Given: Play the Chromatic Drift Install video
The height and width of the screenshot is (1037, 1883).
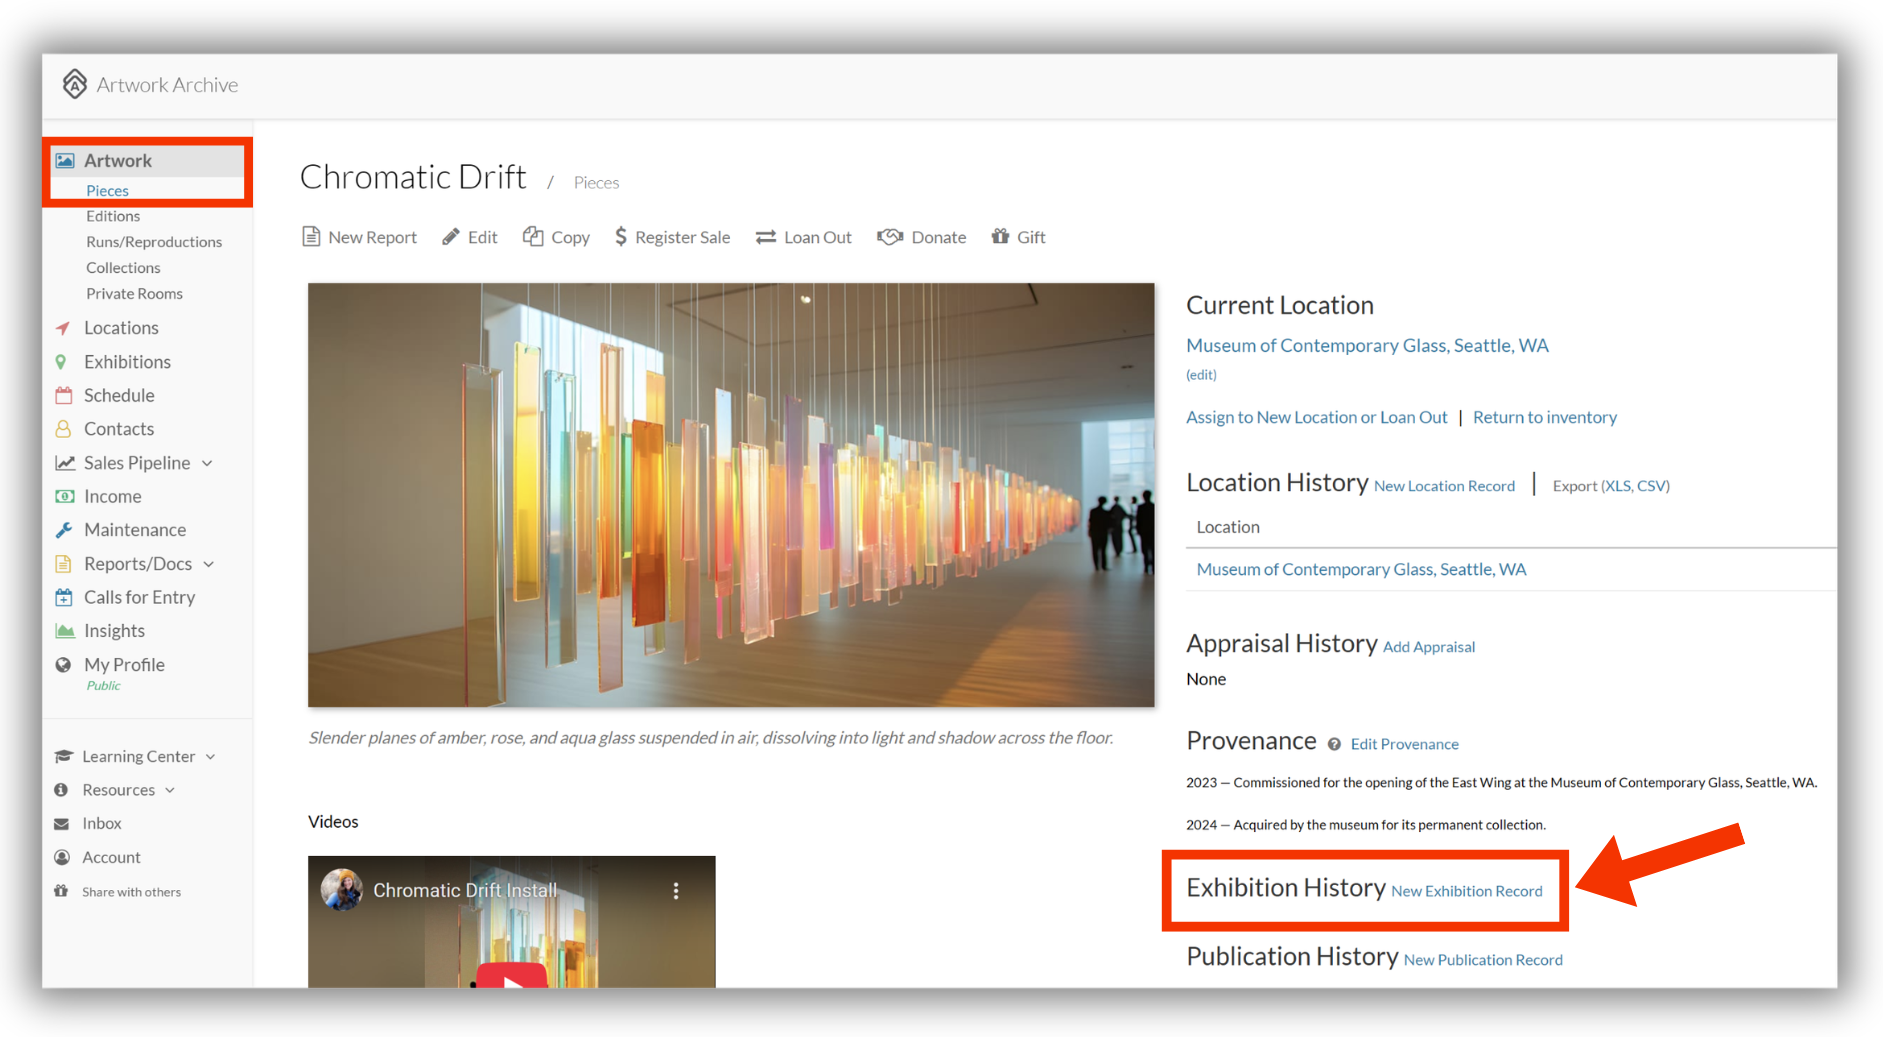Looking at the screenshot, I should pyautogui.click(x=512, y=977).
